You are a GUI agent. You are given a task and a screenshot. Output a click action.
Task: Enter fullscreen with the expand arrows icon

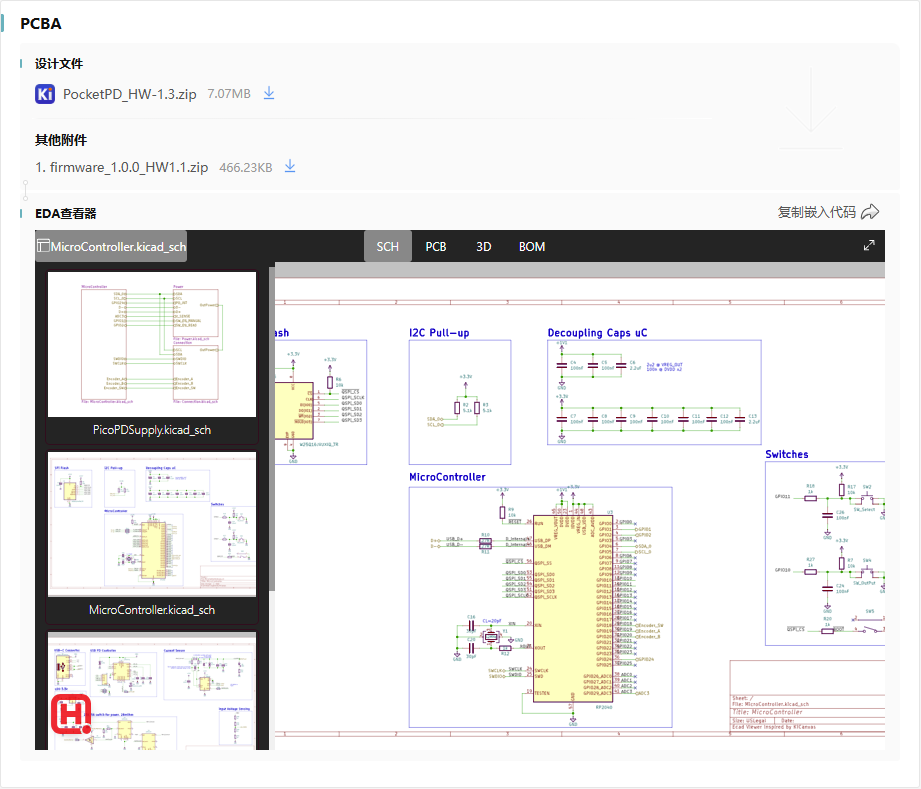click(x=869, y=243)
